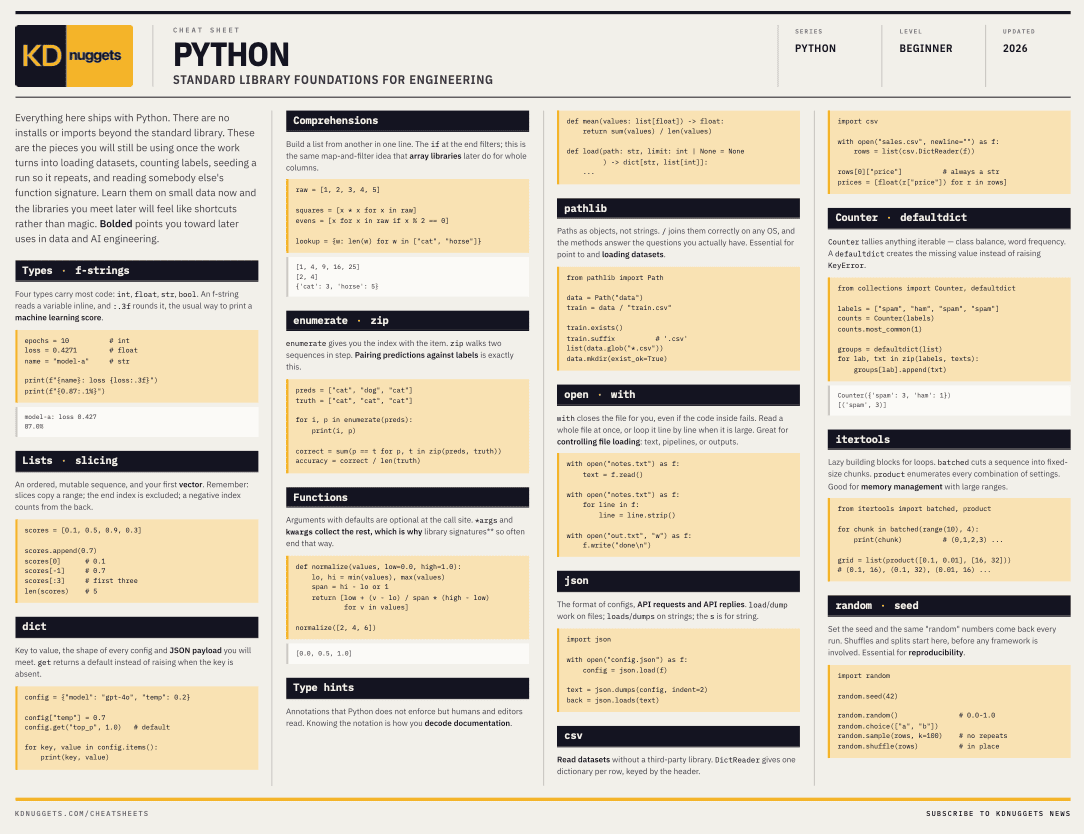The width and height of the screenshot is (1084, 834).
Task: Click the bold phrase 'Pairing predictions against labels'
Action: pos(416,355)
